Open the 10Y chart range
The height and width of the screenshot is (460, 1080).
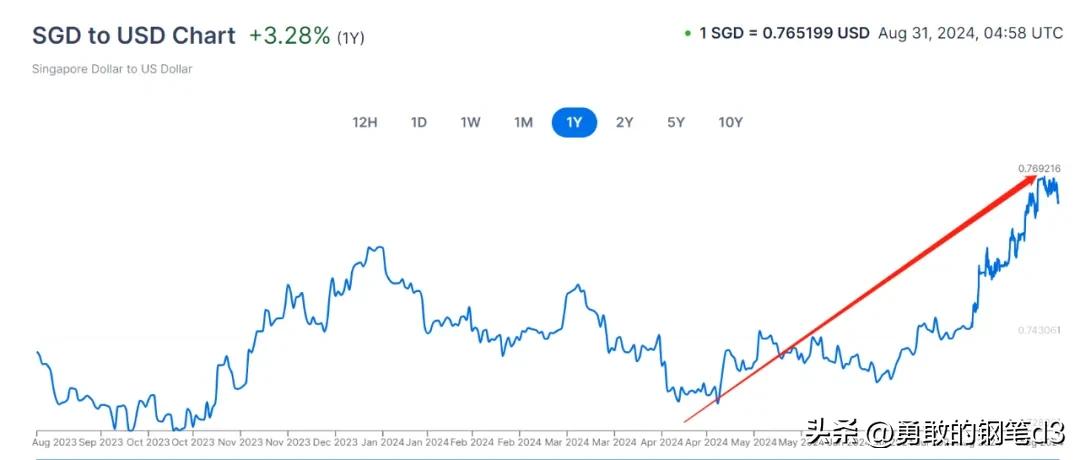[731, 123]
